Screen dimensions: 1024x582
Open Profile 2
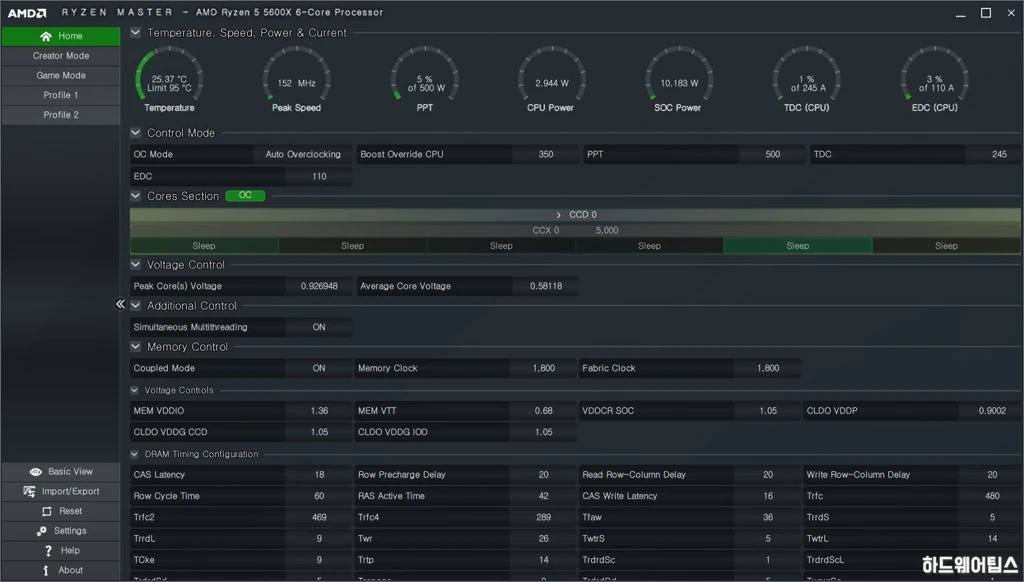(x=61, y=114)
